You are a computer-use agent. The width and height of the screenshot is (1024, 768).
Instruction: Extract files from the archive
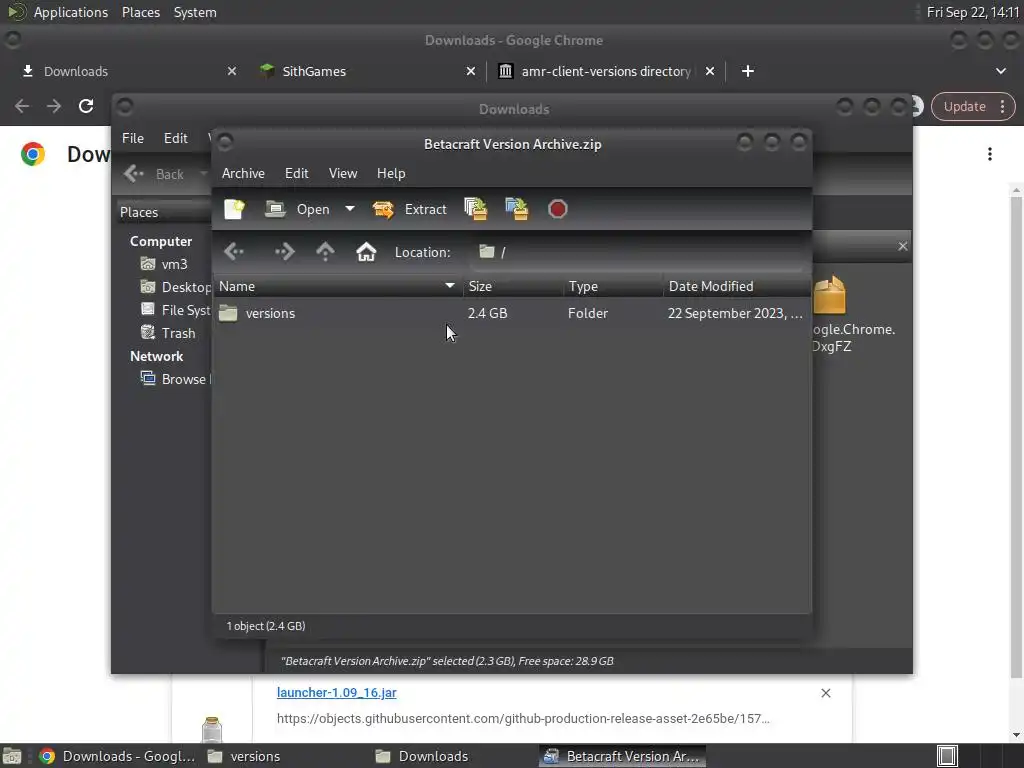pyautogui.click(x=409, y=210)
